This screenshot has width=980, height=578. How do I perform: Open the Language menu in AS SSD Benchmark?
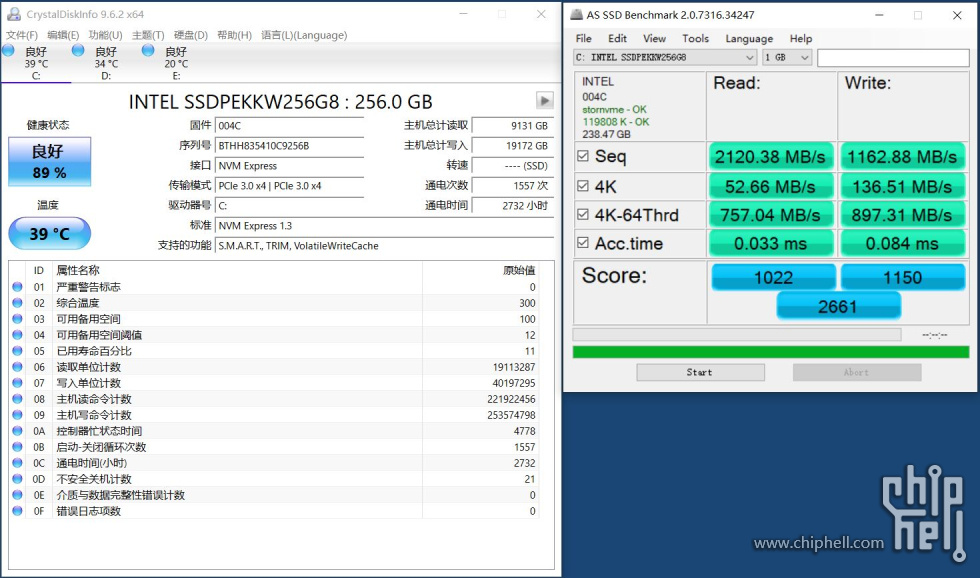(x=749, y=38)
